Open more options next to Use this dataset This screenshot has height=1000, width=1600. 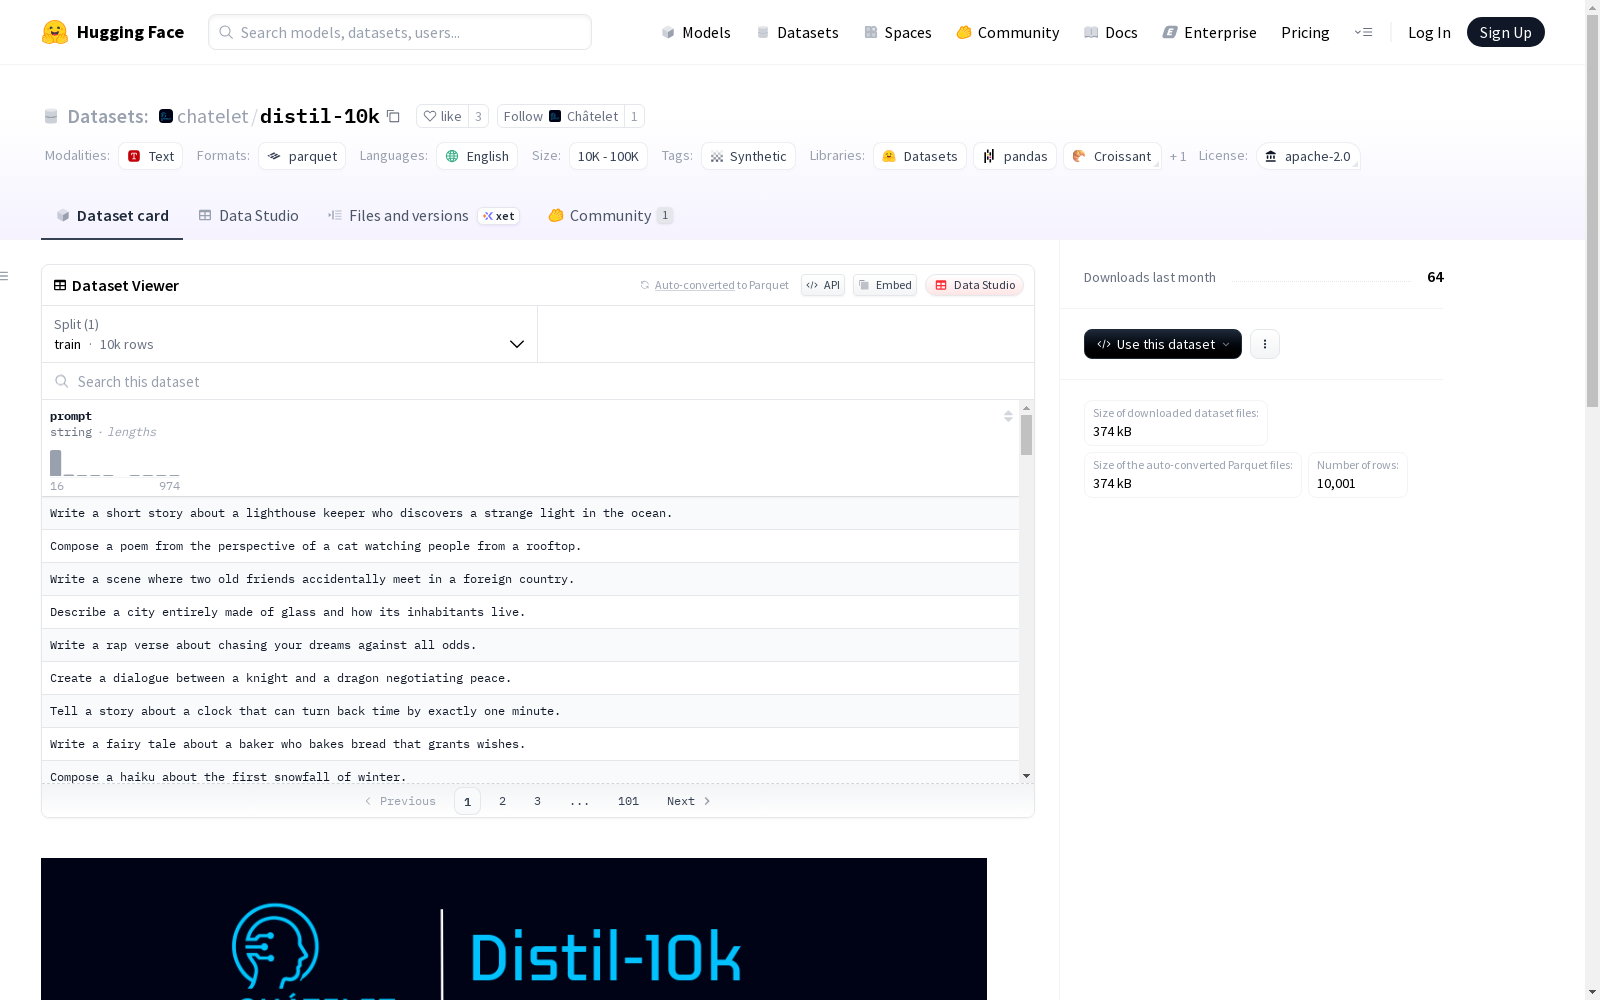1265,344
